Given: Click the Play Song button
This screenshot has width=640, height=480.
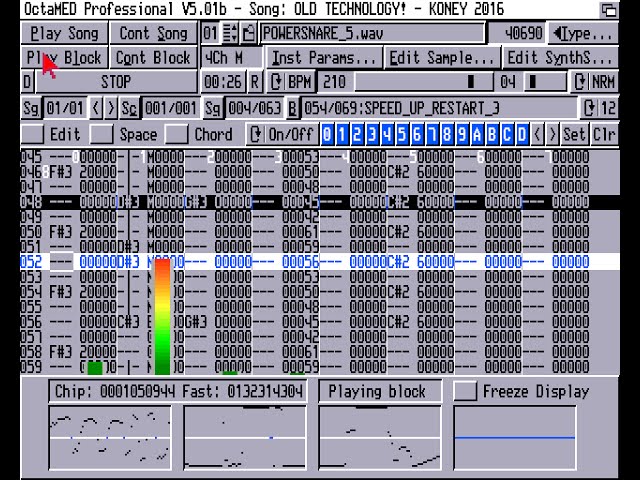Looking at the screenshot, I should point(64,33).
